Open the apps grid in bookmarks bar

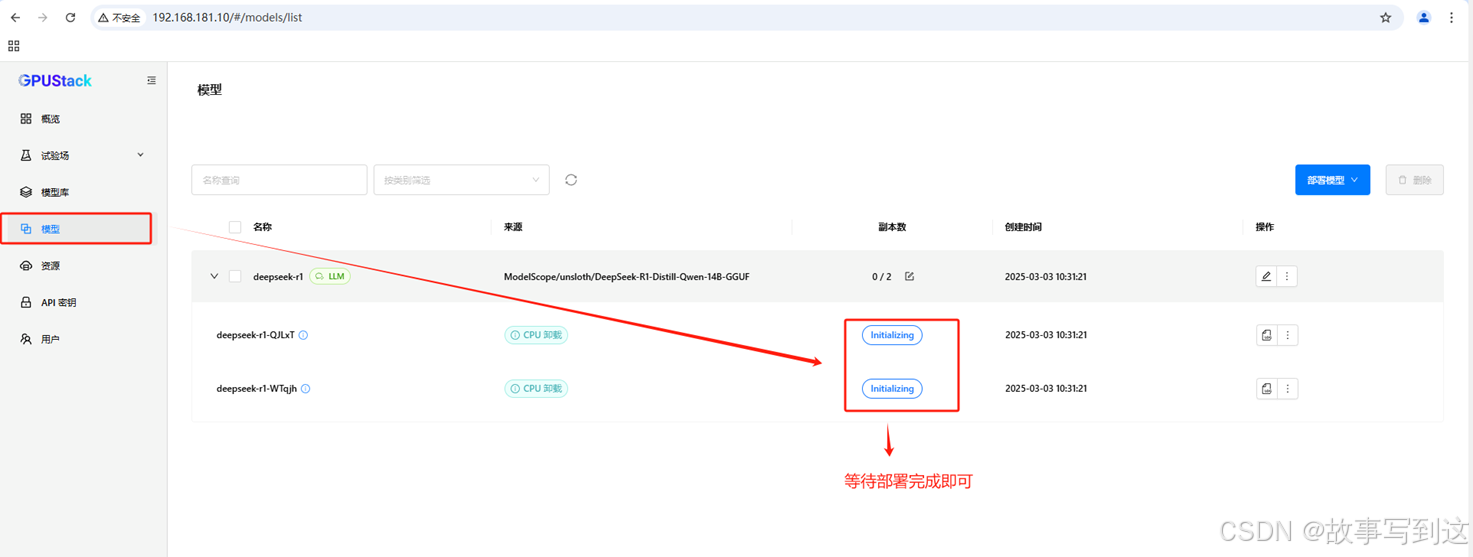coord(14,46)
